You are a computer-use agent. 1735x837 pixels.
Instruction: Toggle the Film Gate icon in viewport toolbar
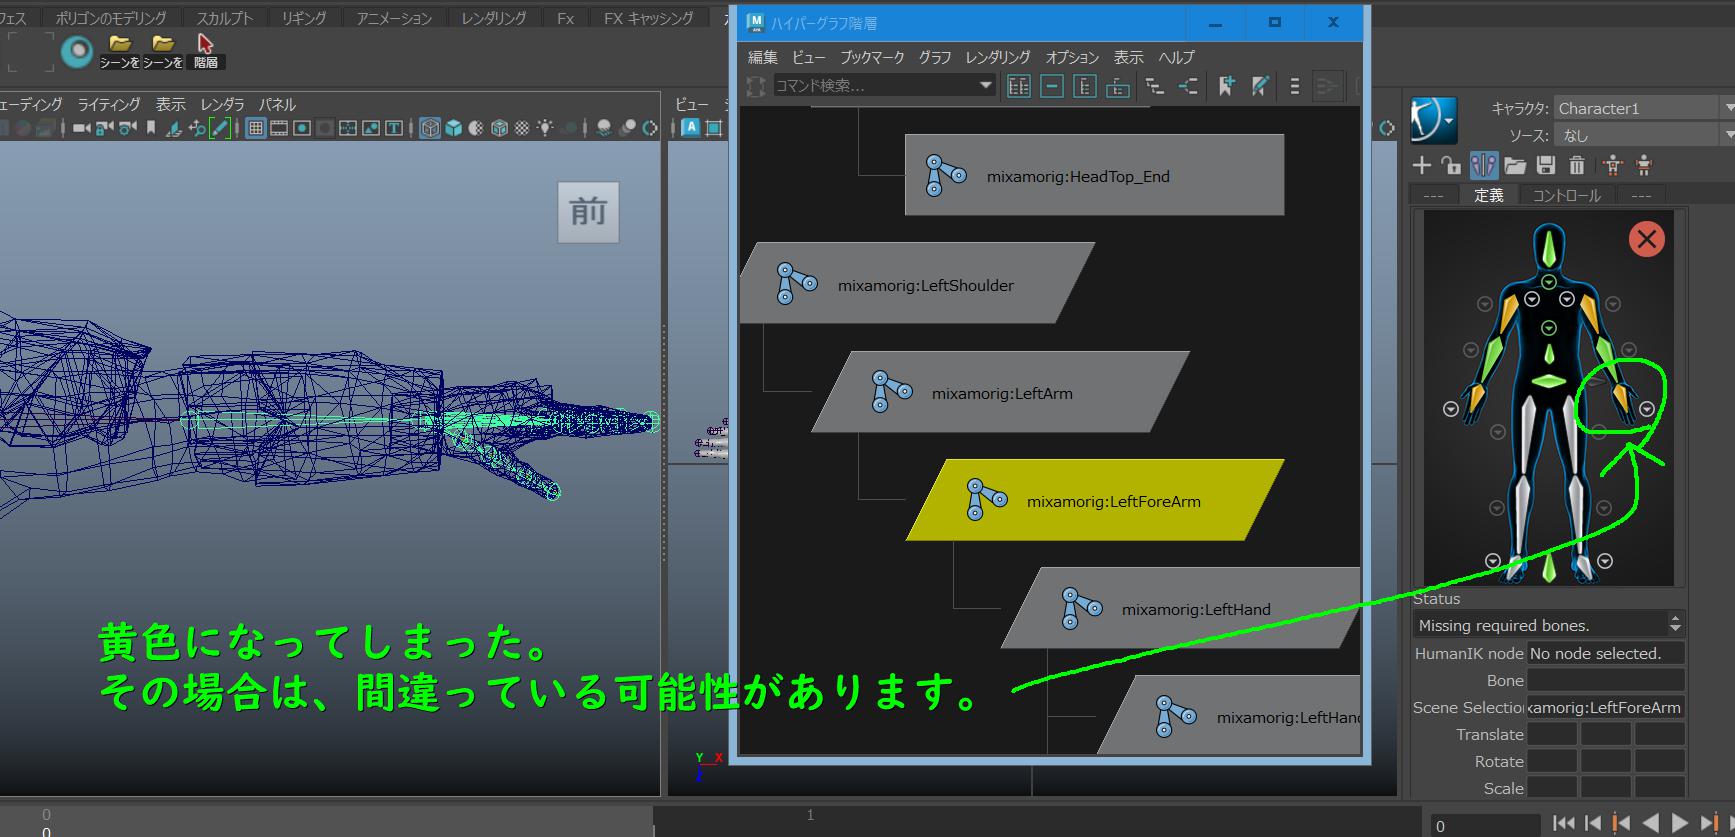tap(279, 128)
